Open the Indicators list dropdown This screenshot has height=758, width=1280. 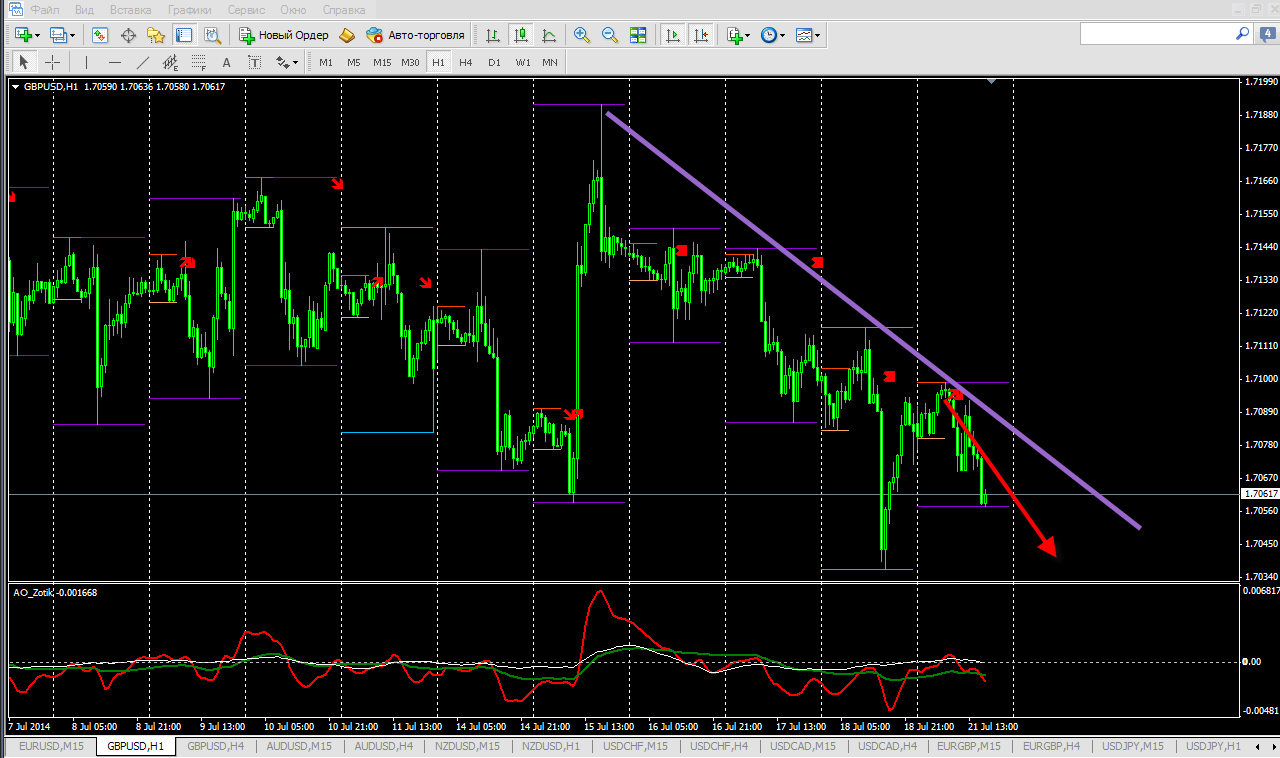(738, 35)
